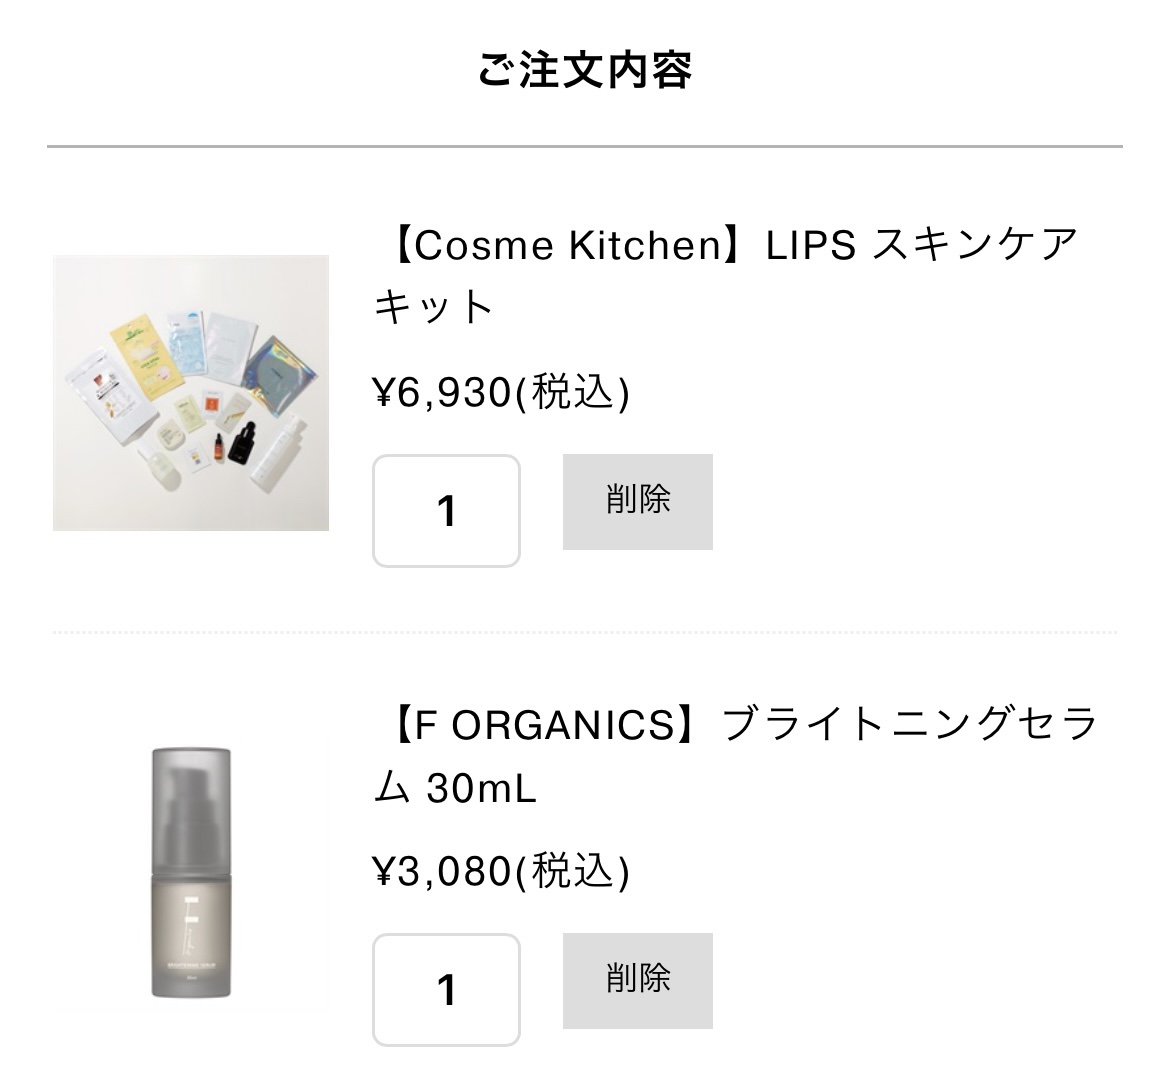Focus the quantity field for Cosme Kitchen kit

446,511
